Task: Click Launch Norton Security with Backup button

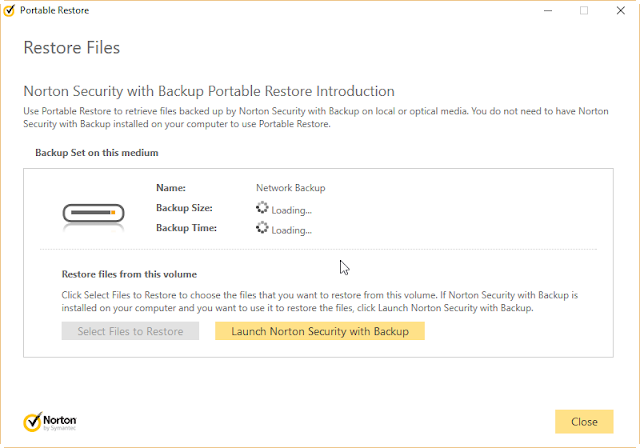Action: pyautogui.click(x=320, y=331)
